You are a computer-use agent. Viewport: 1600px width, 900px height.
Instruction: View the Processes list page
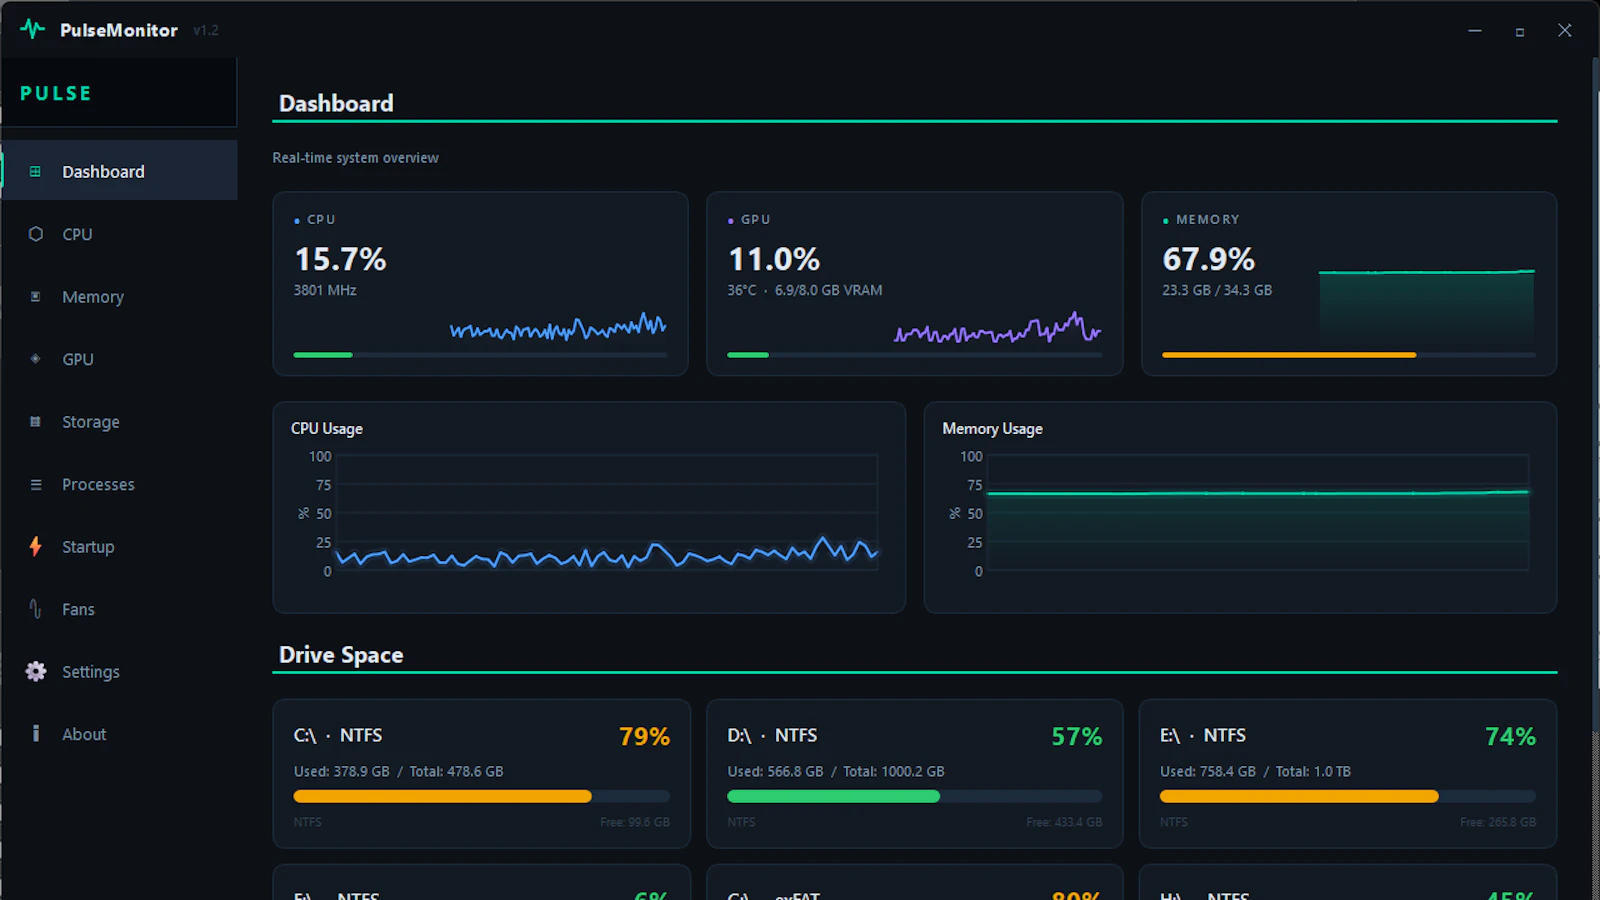coord(120,484)
